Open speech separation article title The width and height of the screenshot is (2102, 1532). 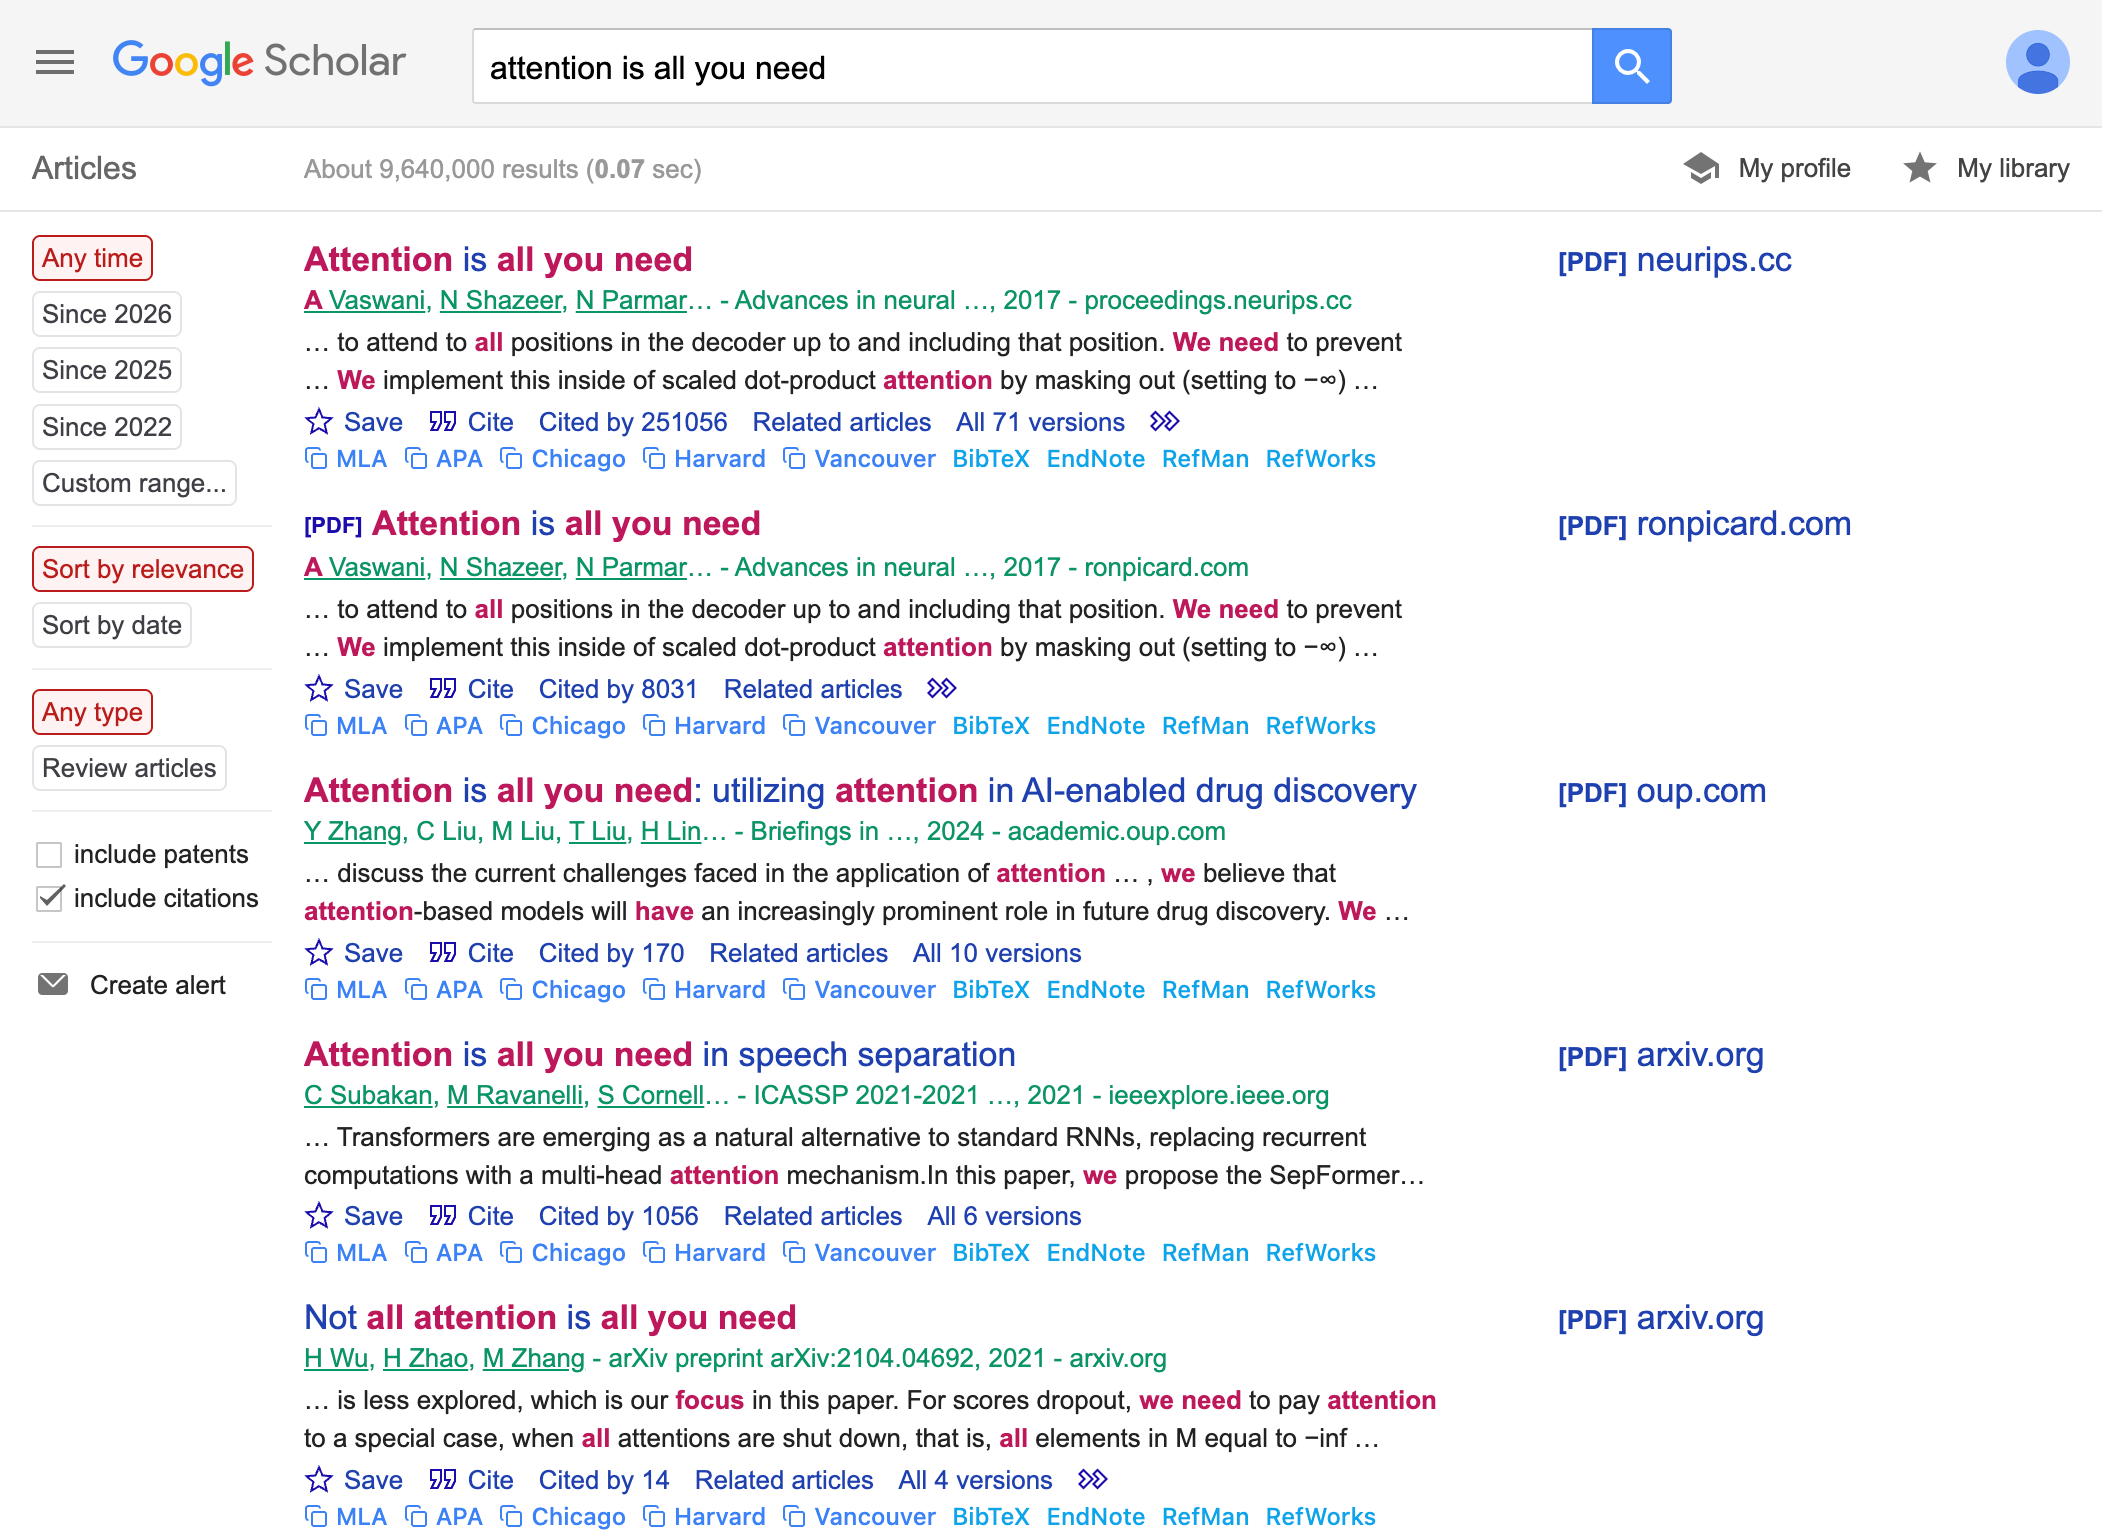[660, 1054]
